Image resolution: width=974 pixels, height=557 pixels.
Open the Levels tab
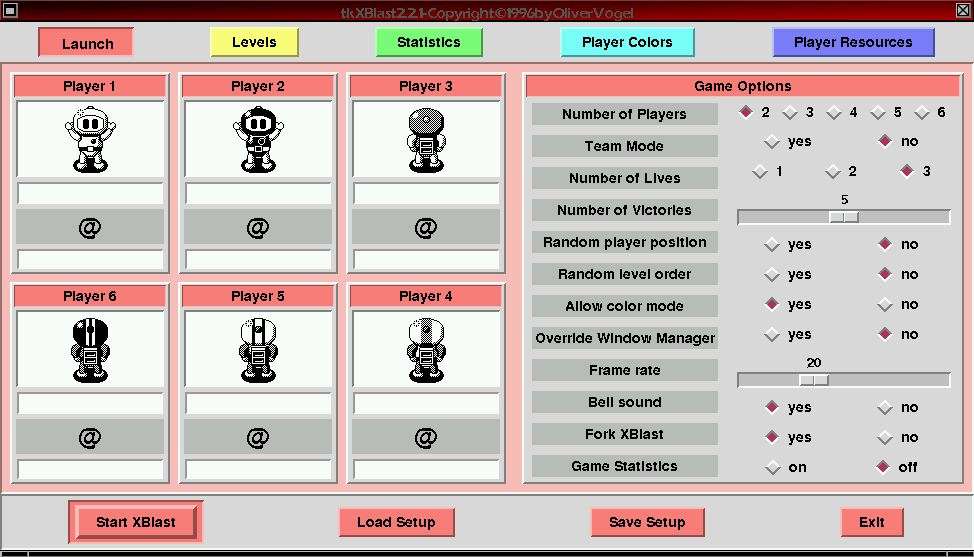254,42
